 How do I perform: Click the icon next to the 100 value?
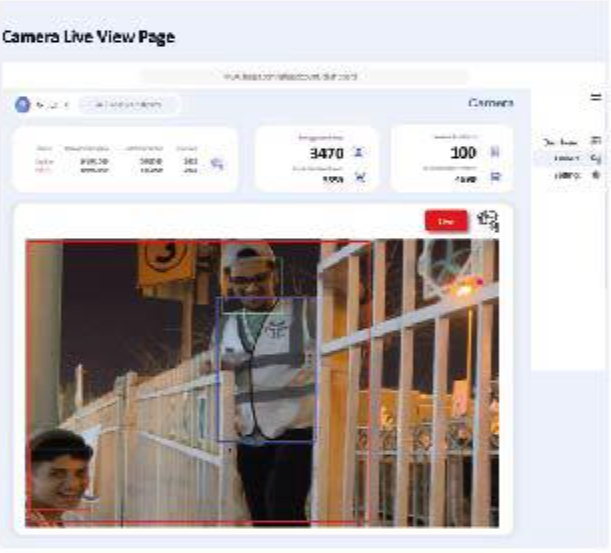[495, 153]
